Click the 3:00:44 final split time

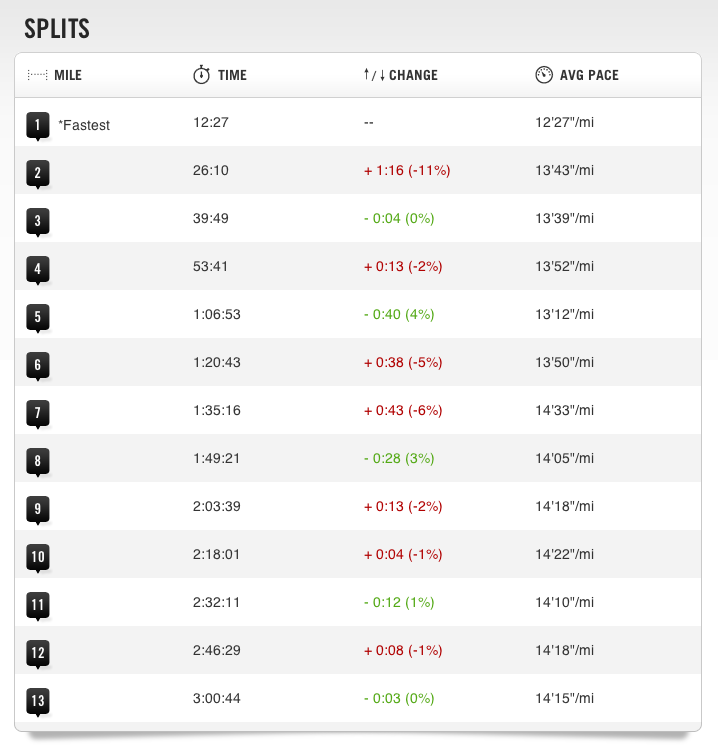pyautogui.click(x=216, y=698)
